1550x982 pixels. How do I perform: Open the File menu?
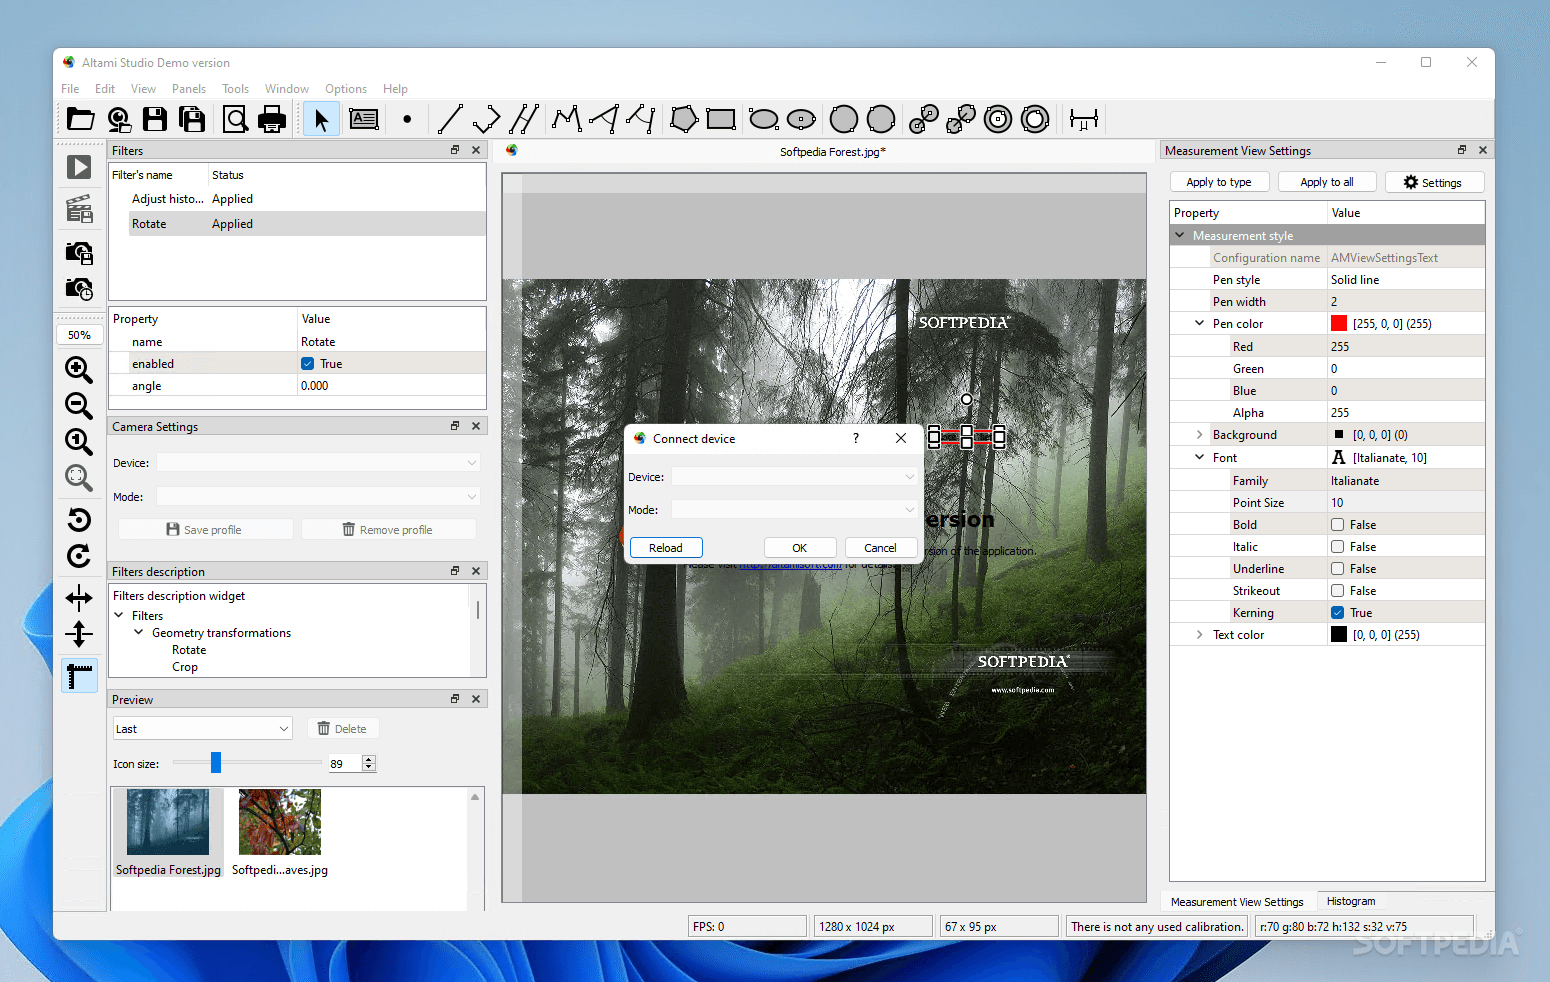point(70,89)
